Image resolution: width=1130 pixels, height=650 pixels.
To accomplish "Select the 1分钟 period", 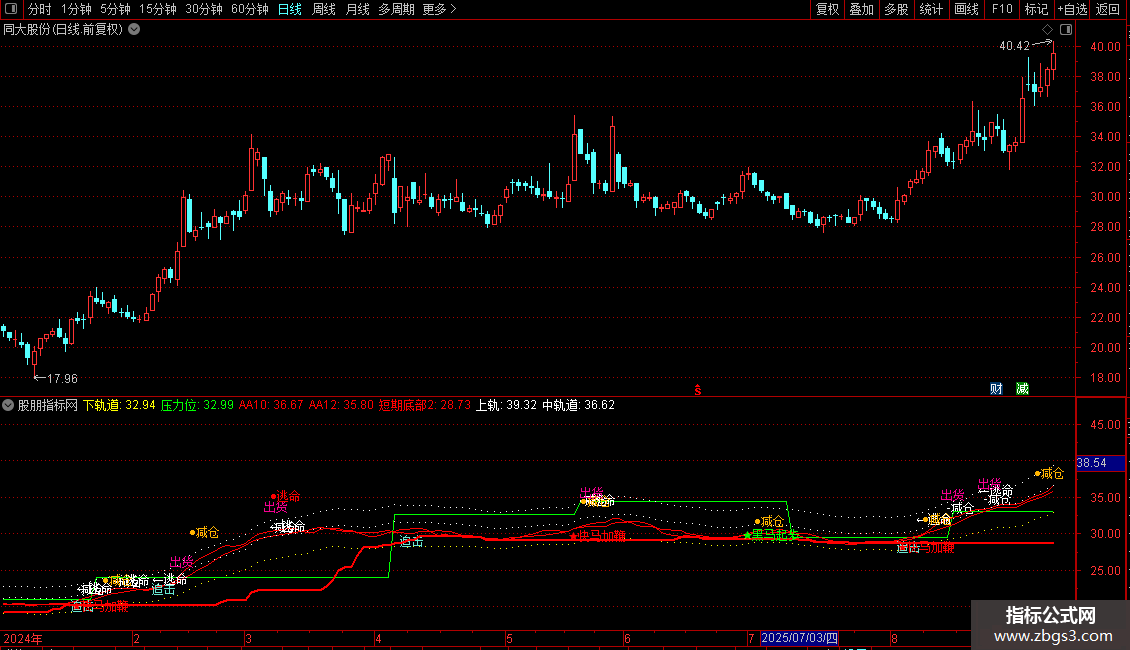I will [76, 9].
